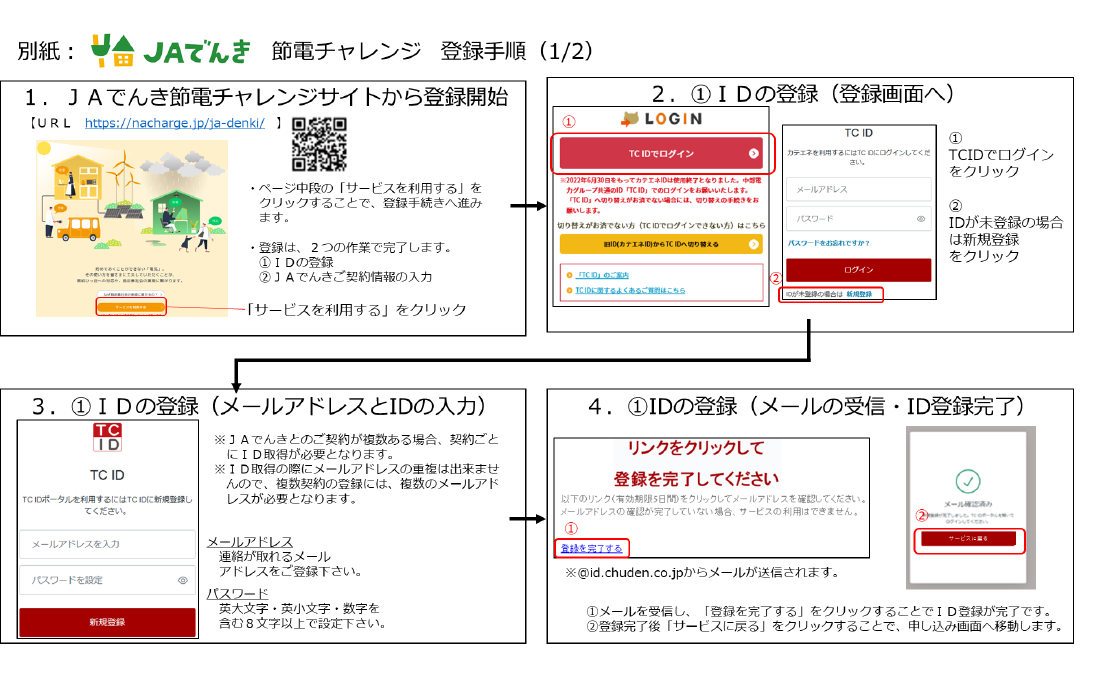Click the JAでんき logo icon in header

click(x=111, y=50)
